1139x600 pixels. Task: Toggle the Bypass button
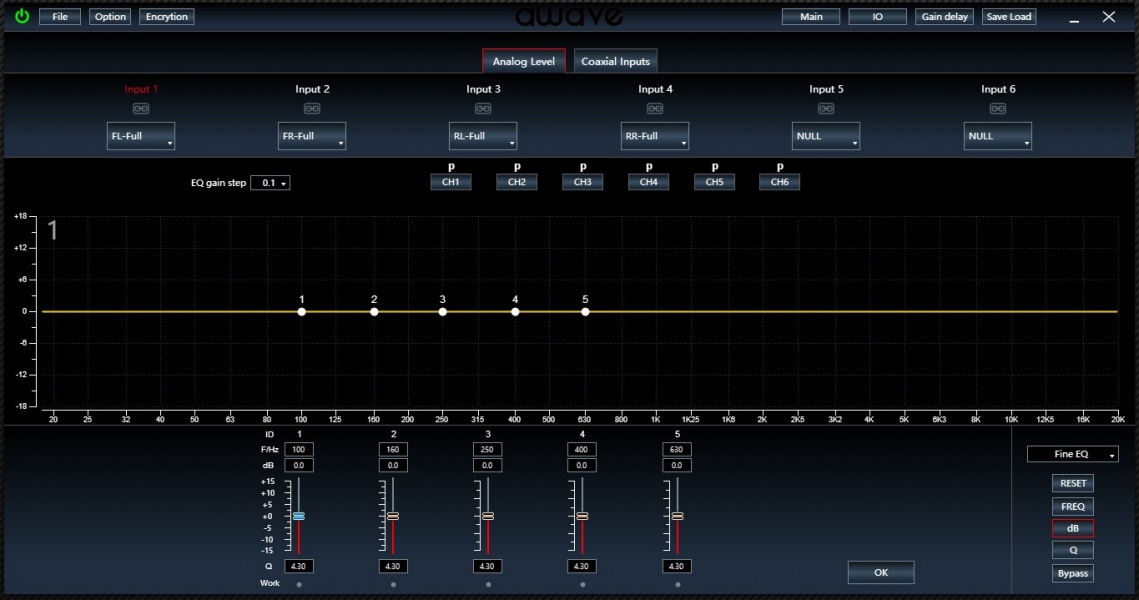pos(1072,573)
